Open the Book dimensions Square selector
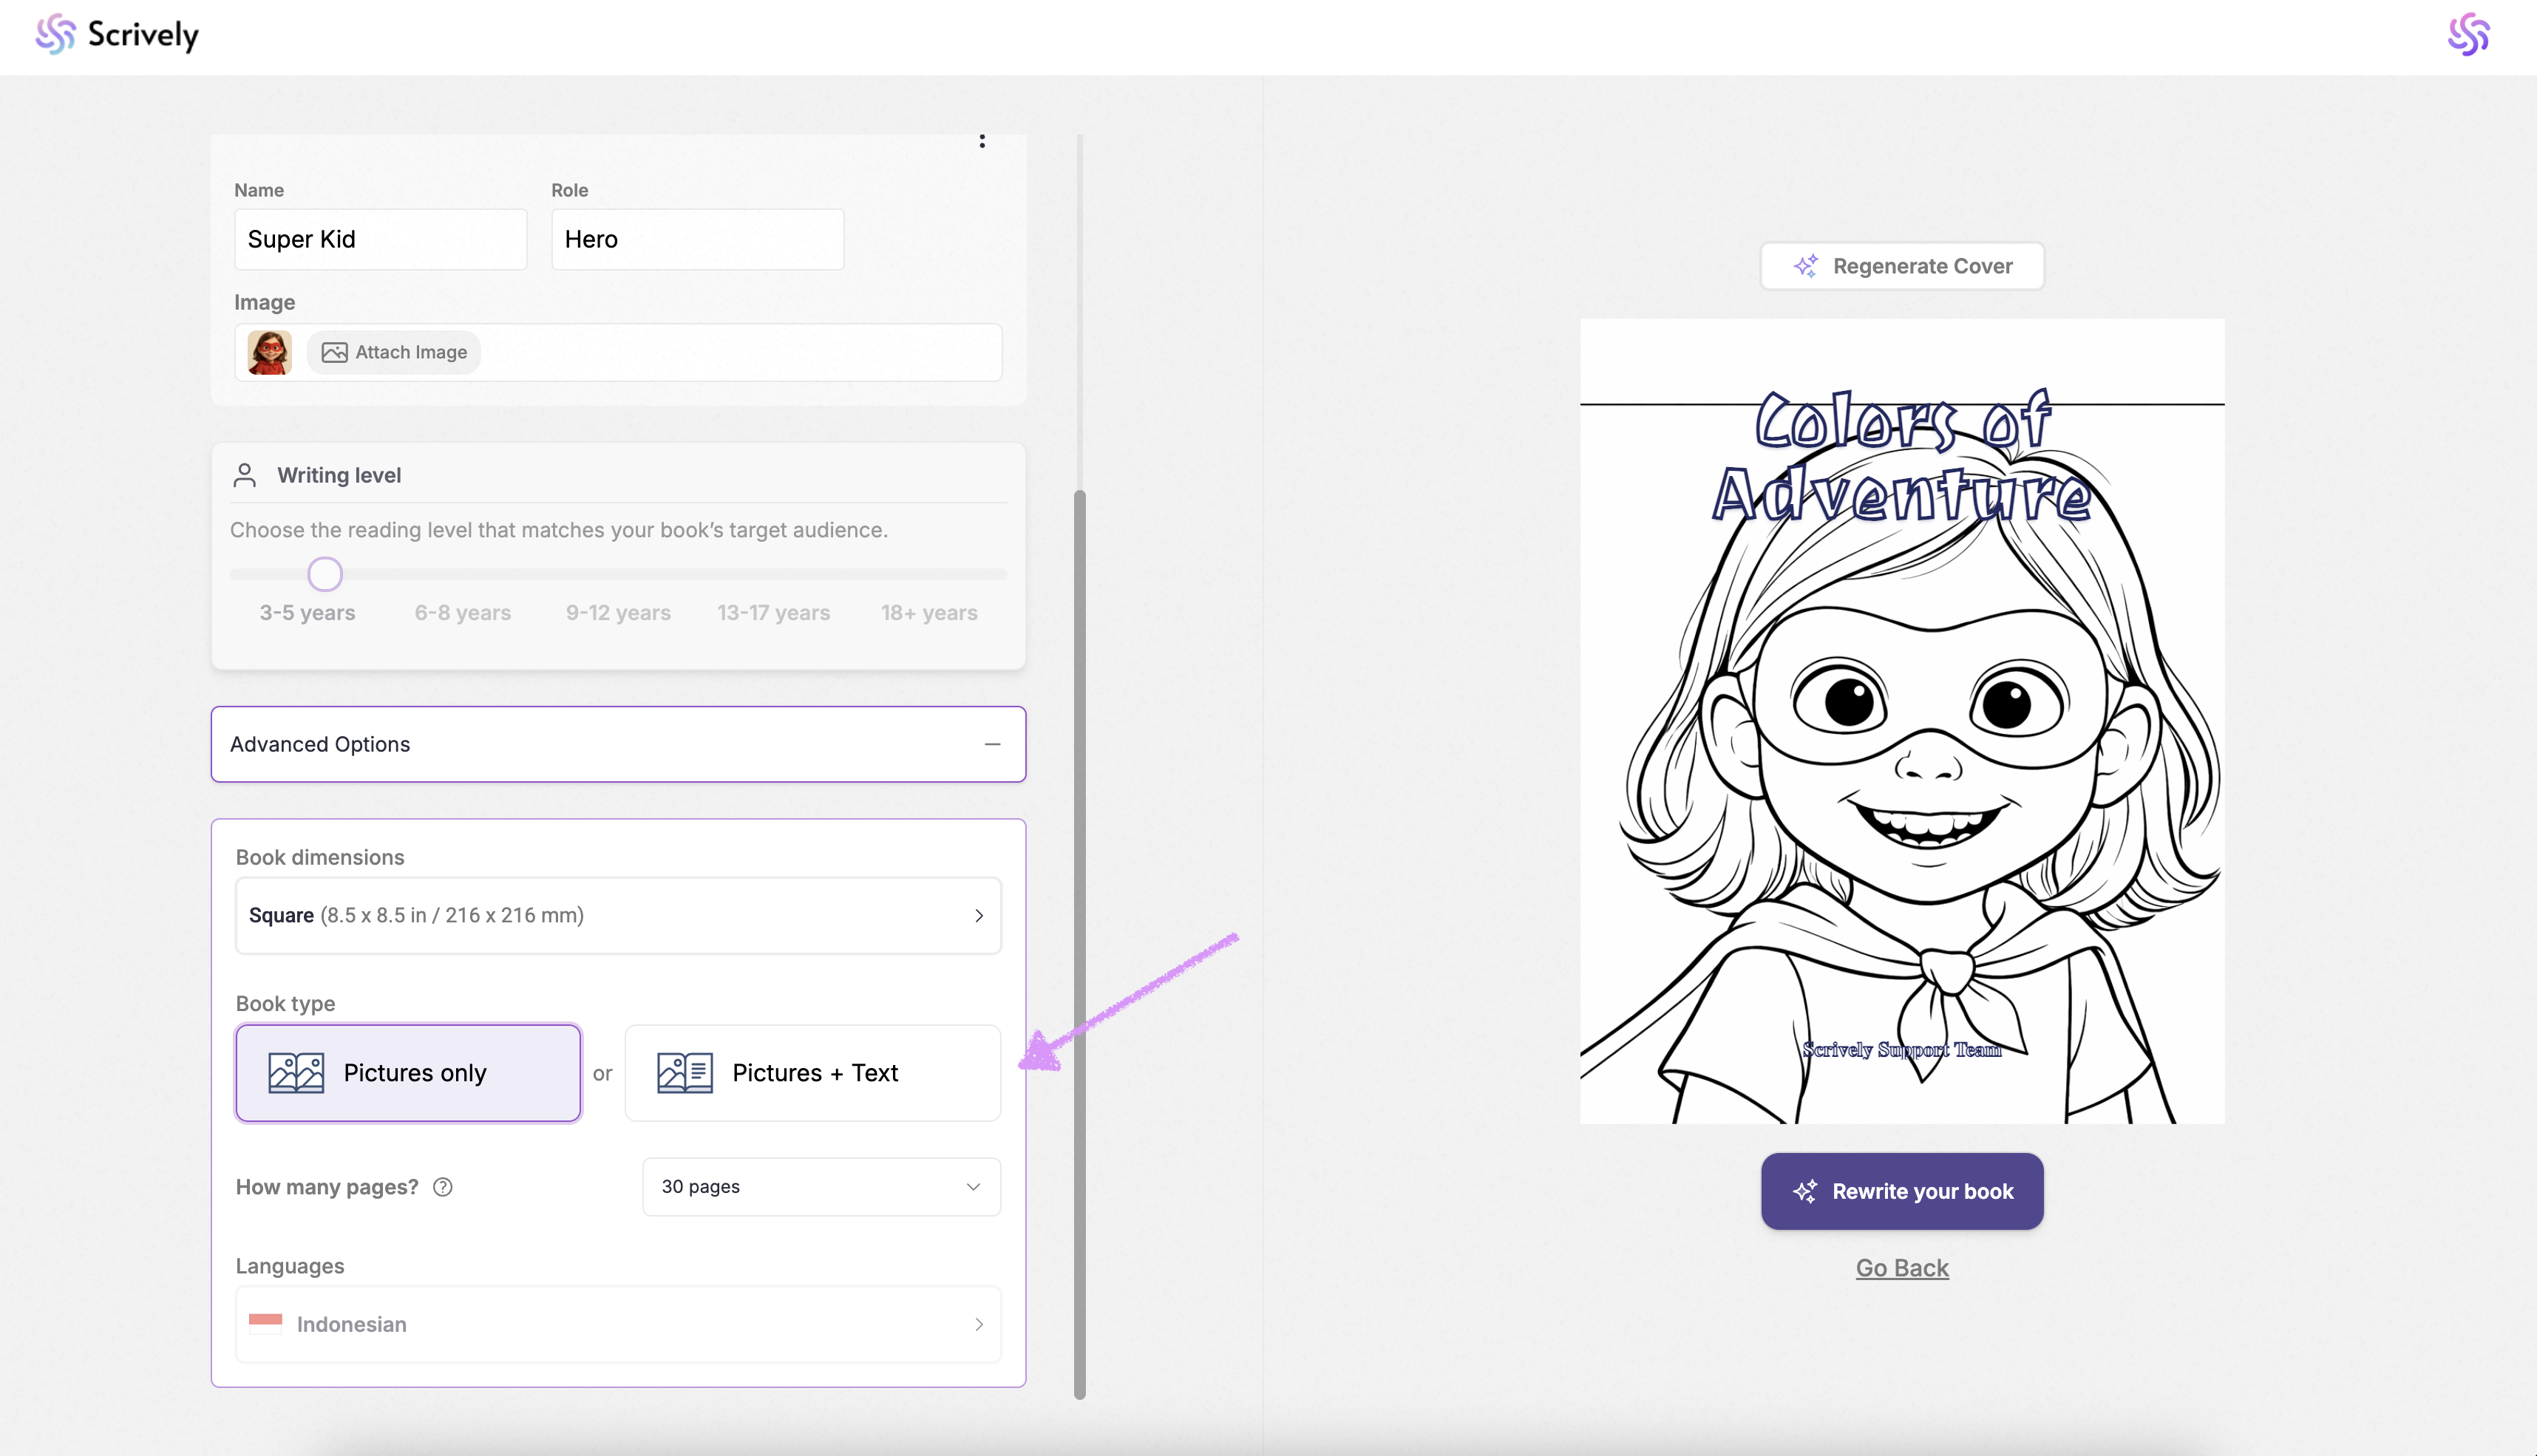 pyautogui.click(x=617, y=916)
